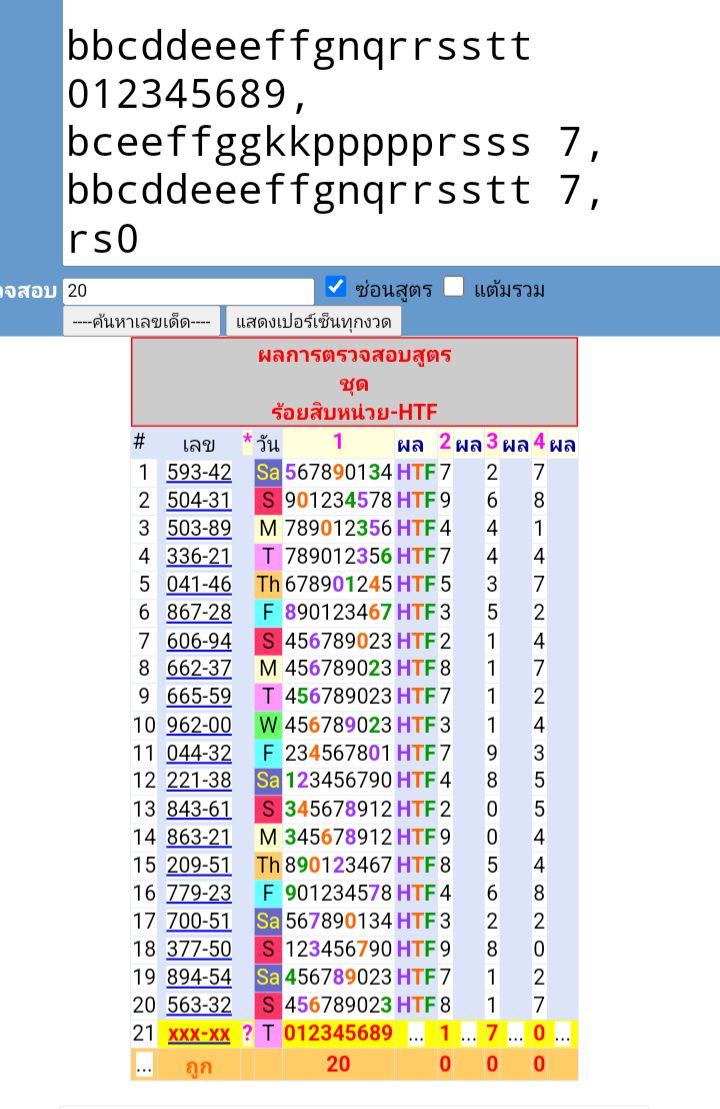The width and height of the screenshot is (720, 1109).
Task: Click the เลข column header
Action: pos(199,444)
